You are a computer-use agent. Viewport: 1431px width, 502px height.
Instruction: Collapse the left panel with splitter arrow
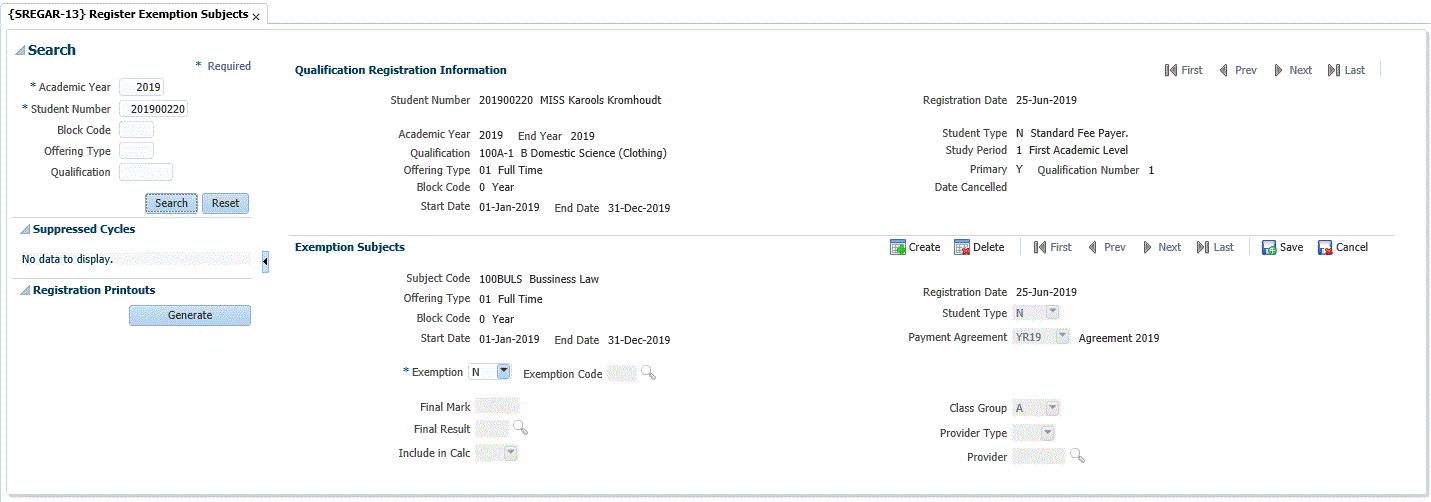point(265,262)
